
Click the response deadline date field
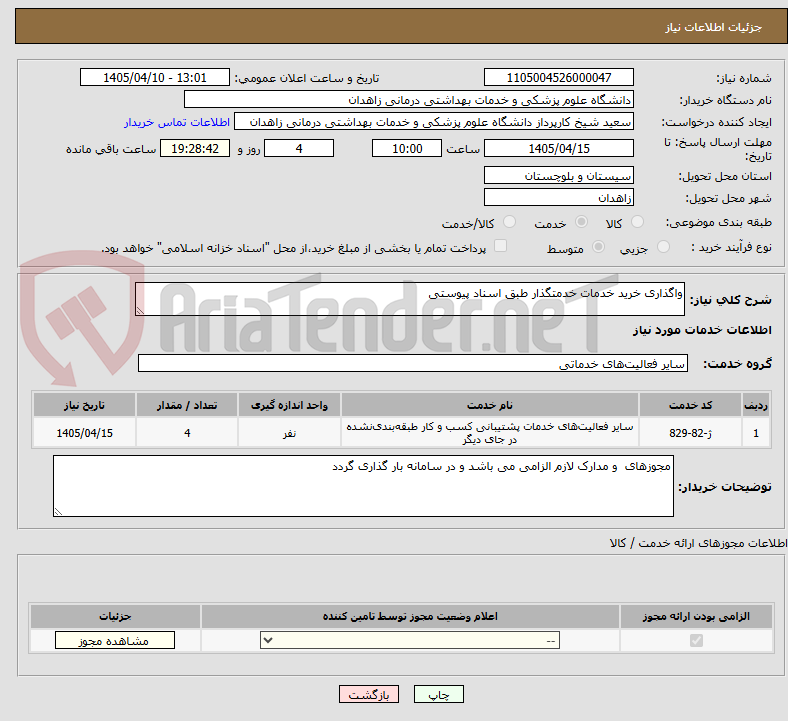tap(558, 148)
